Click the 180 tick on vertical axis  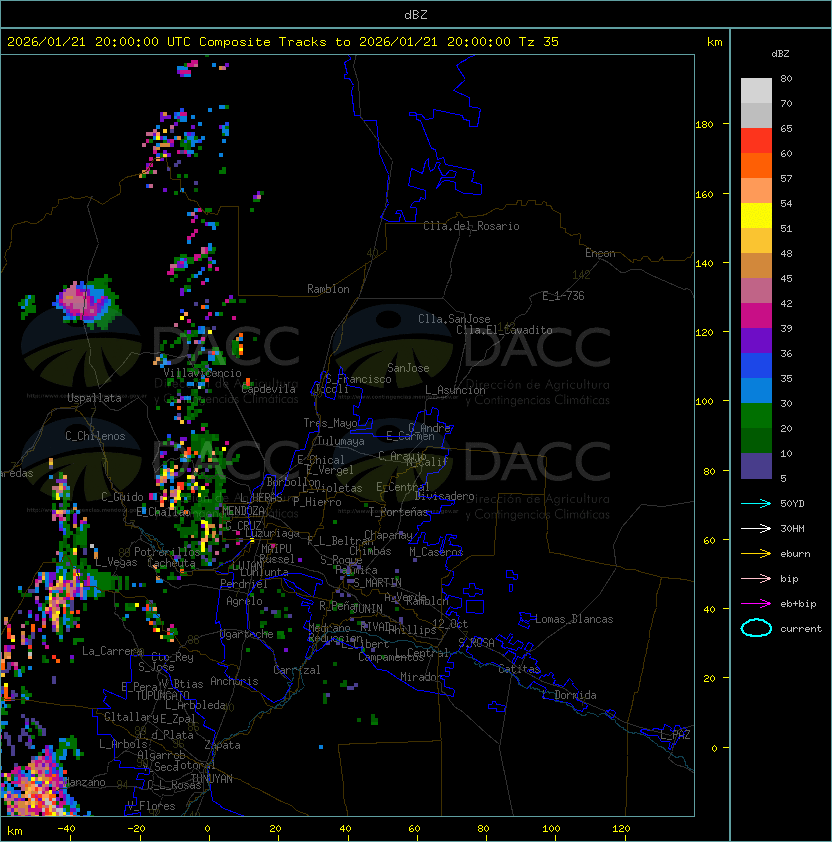coord(704,124)
